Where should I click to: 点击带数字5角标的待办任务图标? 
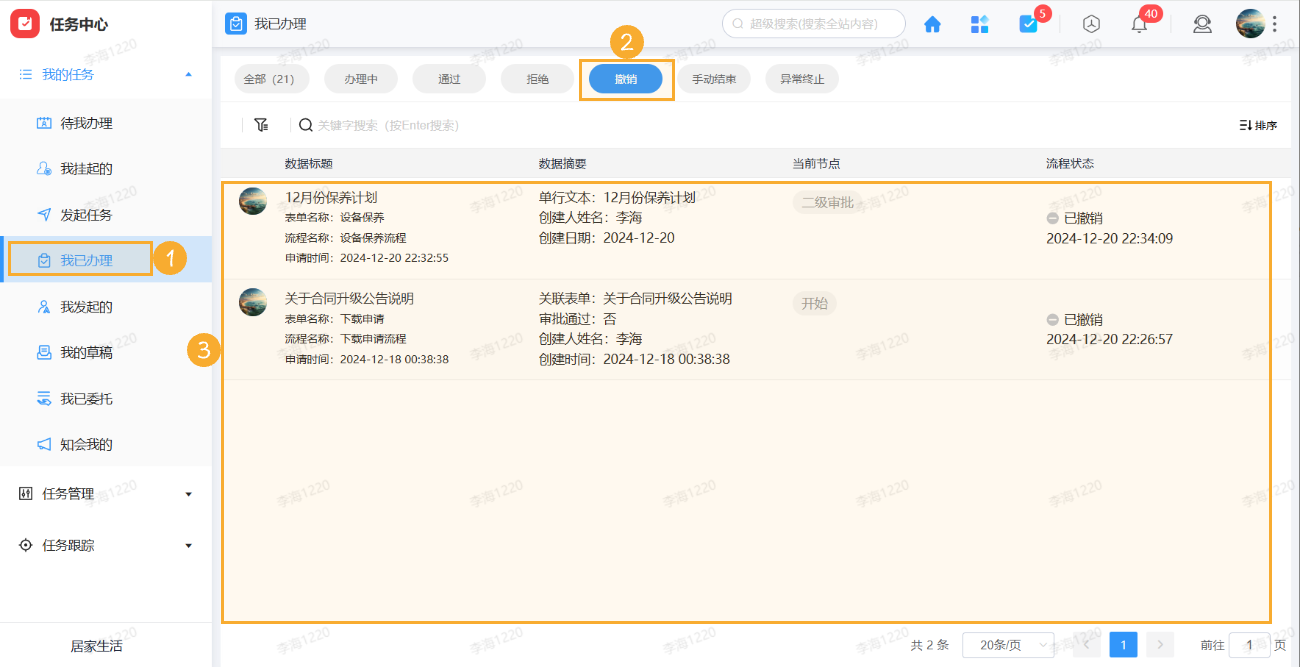tap(1030, 23)
